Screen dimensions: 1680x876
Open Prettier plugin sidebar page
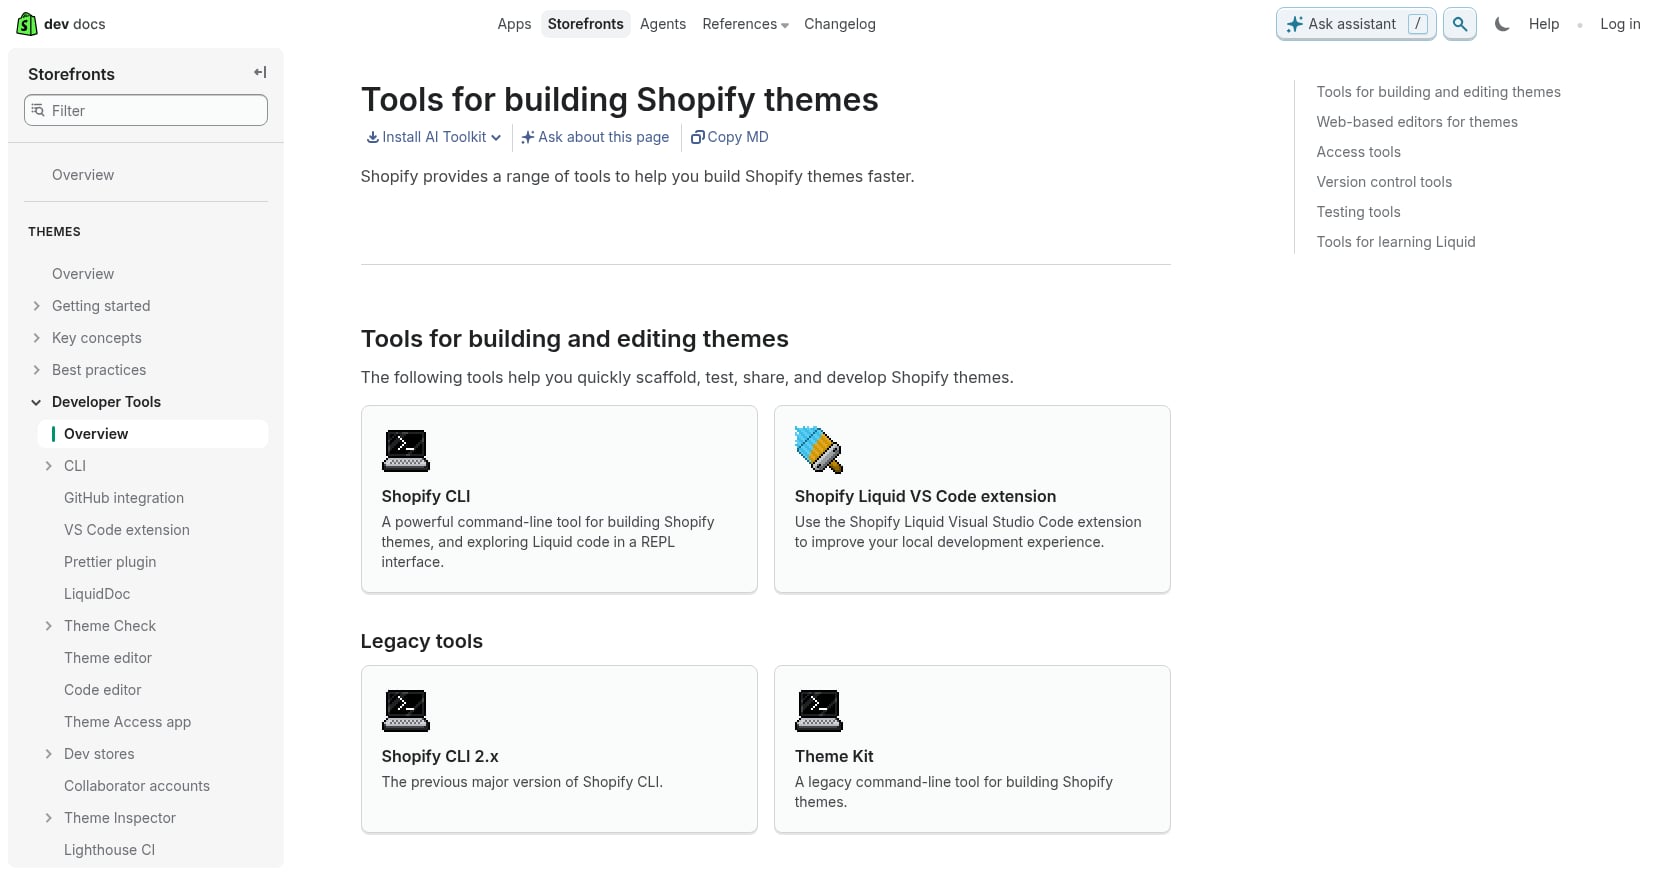110,562
